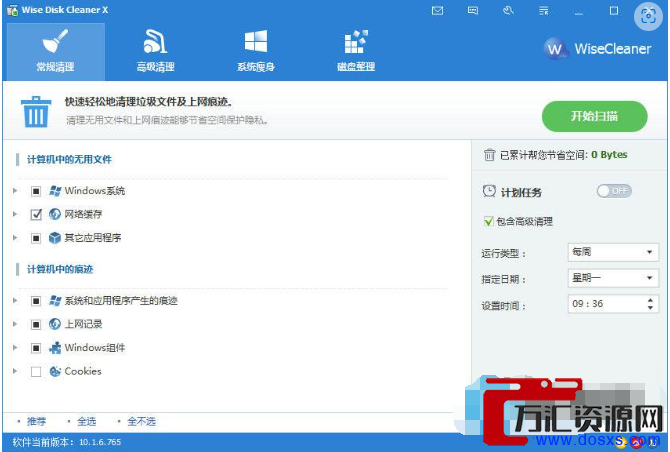The height and width of the screenshot is (452, 670).
Task: Click the round screenshot capture icon
Action: (x=648, y=17)
